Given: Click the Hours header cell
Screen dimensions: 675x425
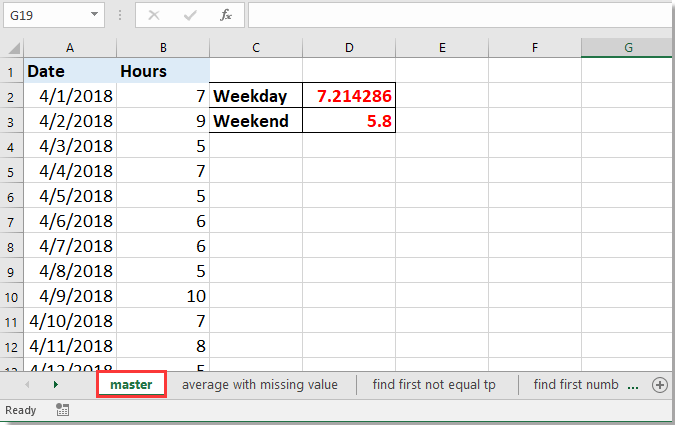Looking at the screenshot, I should (162, 71).
